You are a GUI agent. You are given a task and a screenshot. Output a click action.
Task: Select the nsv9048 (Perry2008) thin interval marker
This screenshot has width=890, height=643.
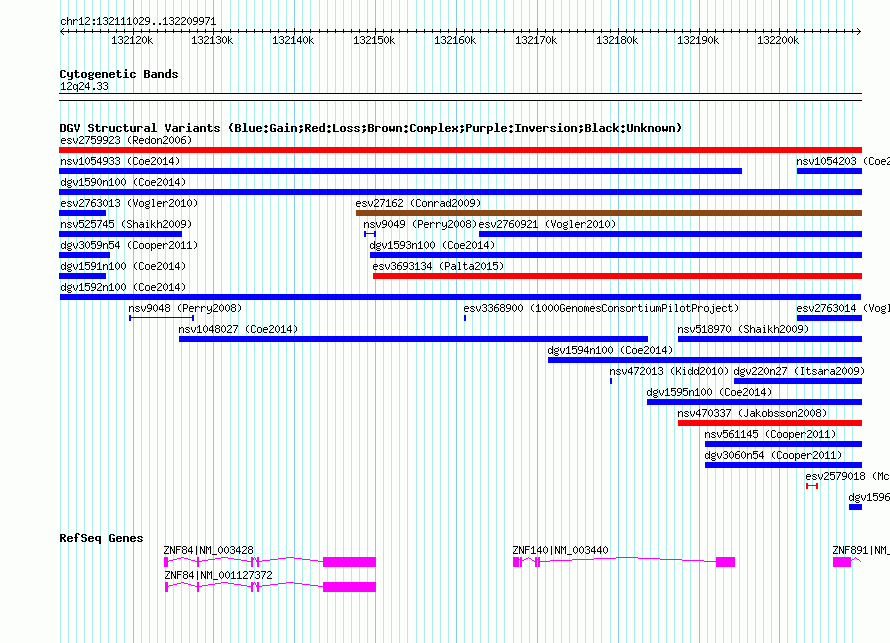pos(162,318)
